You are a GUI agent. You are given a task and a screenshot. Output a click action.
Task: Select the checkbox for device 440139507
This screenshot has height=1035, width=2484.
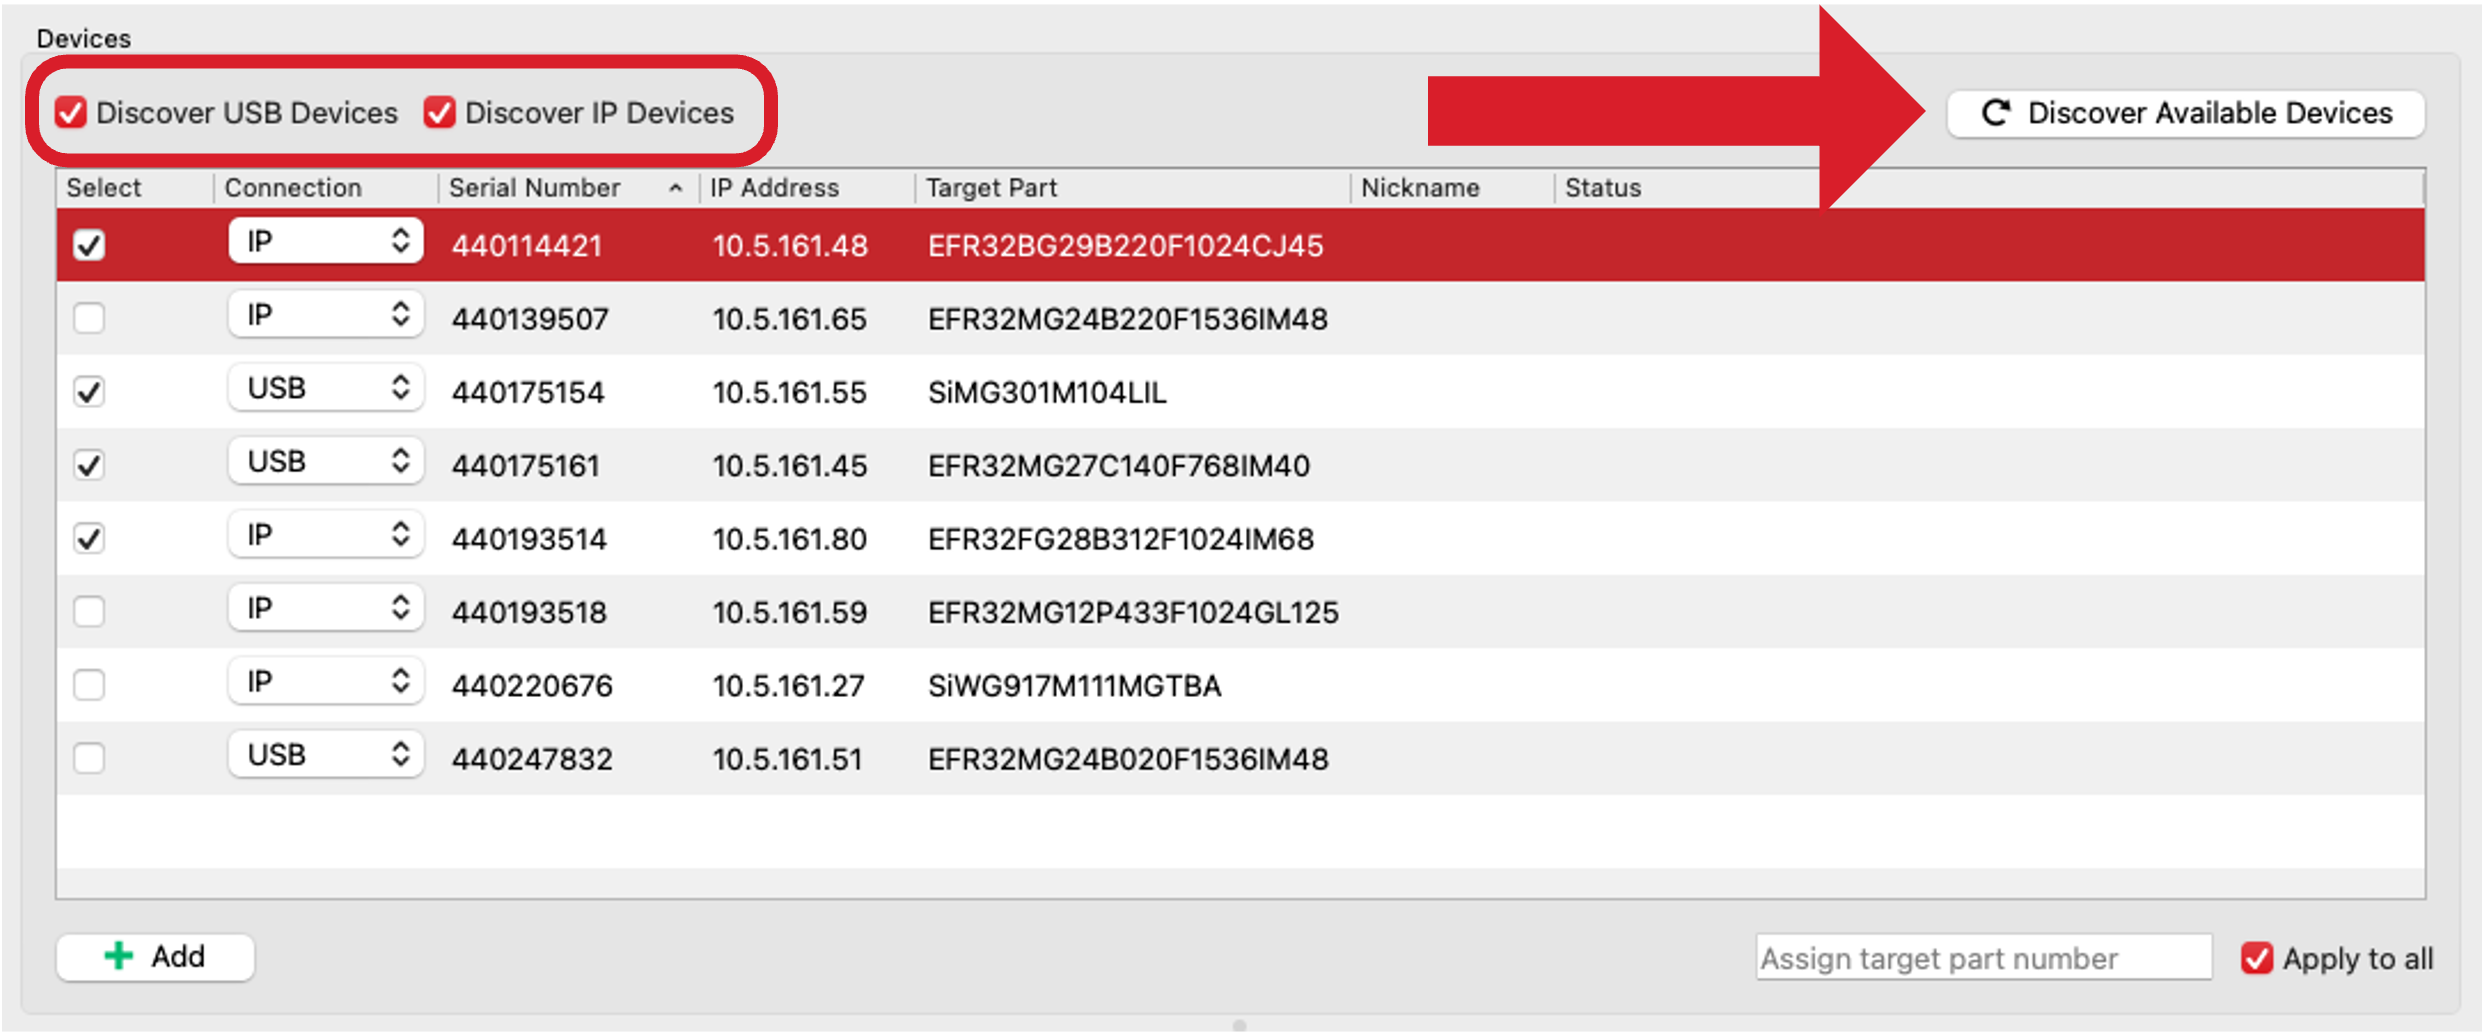point(89,318)
